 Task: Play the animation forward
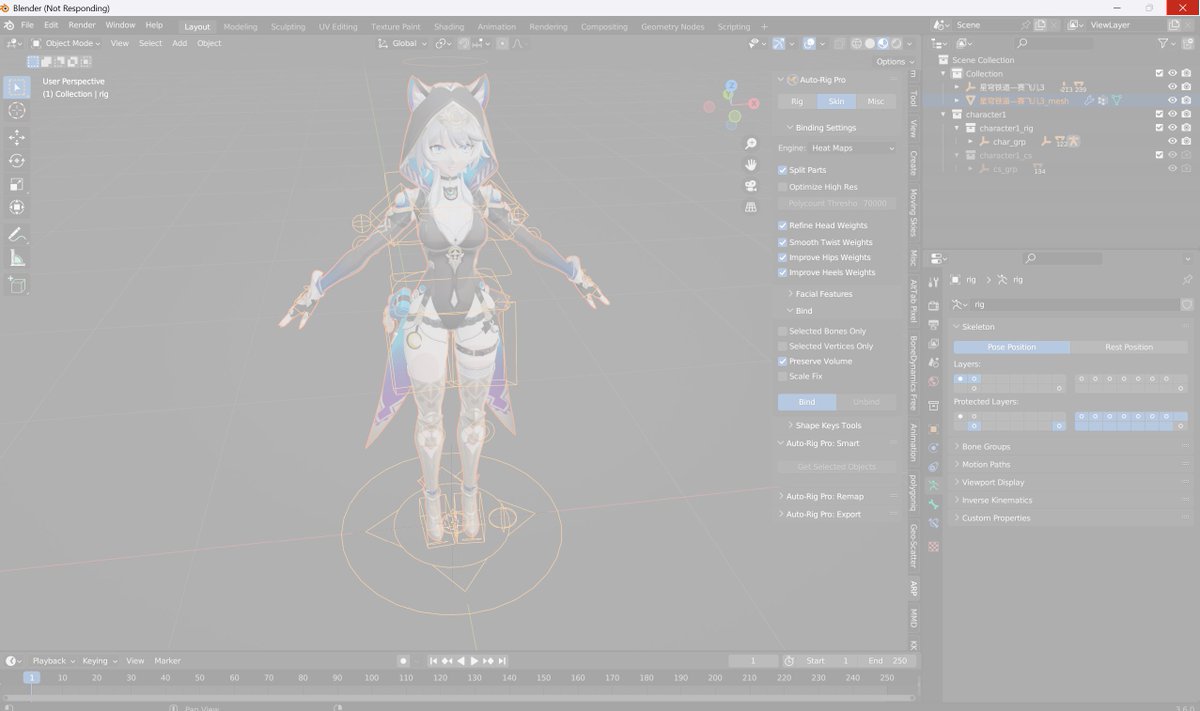474,661
